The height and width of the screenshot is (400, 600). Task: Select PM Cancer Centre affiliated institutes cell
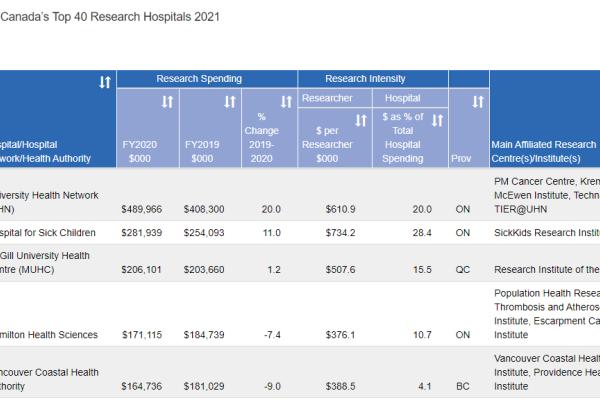click(547, 195)
